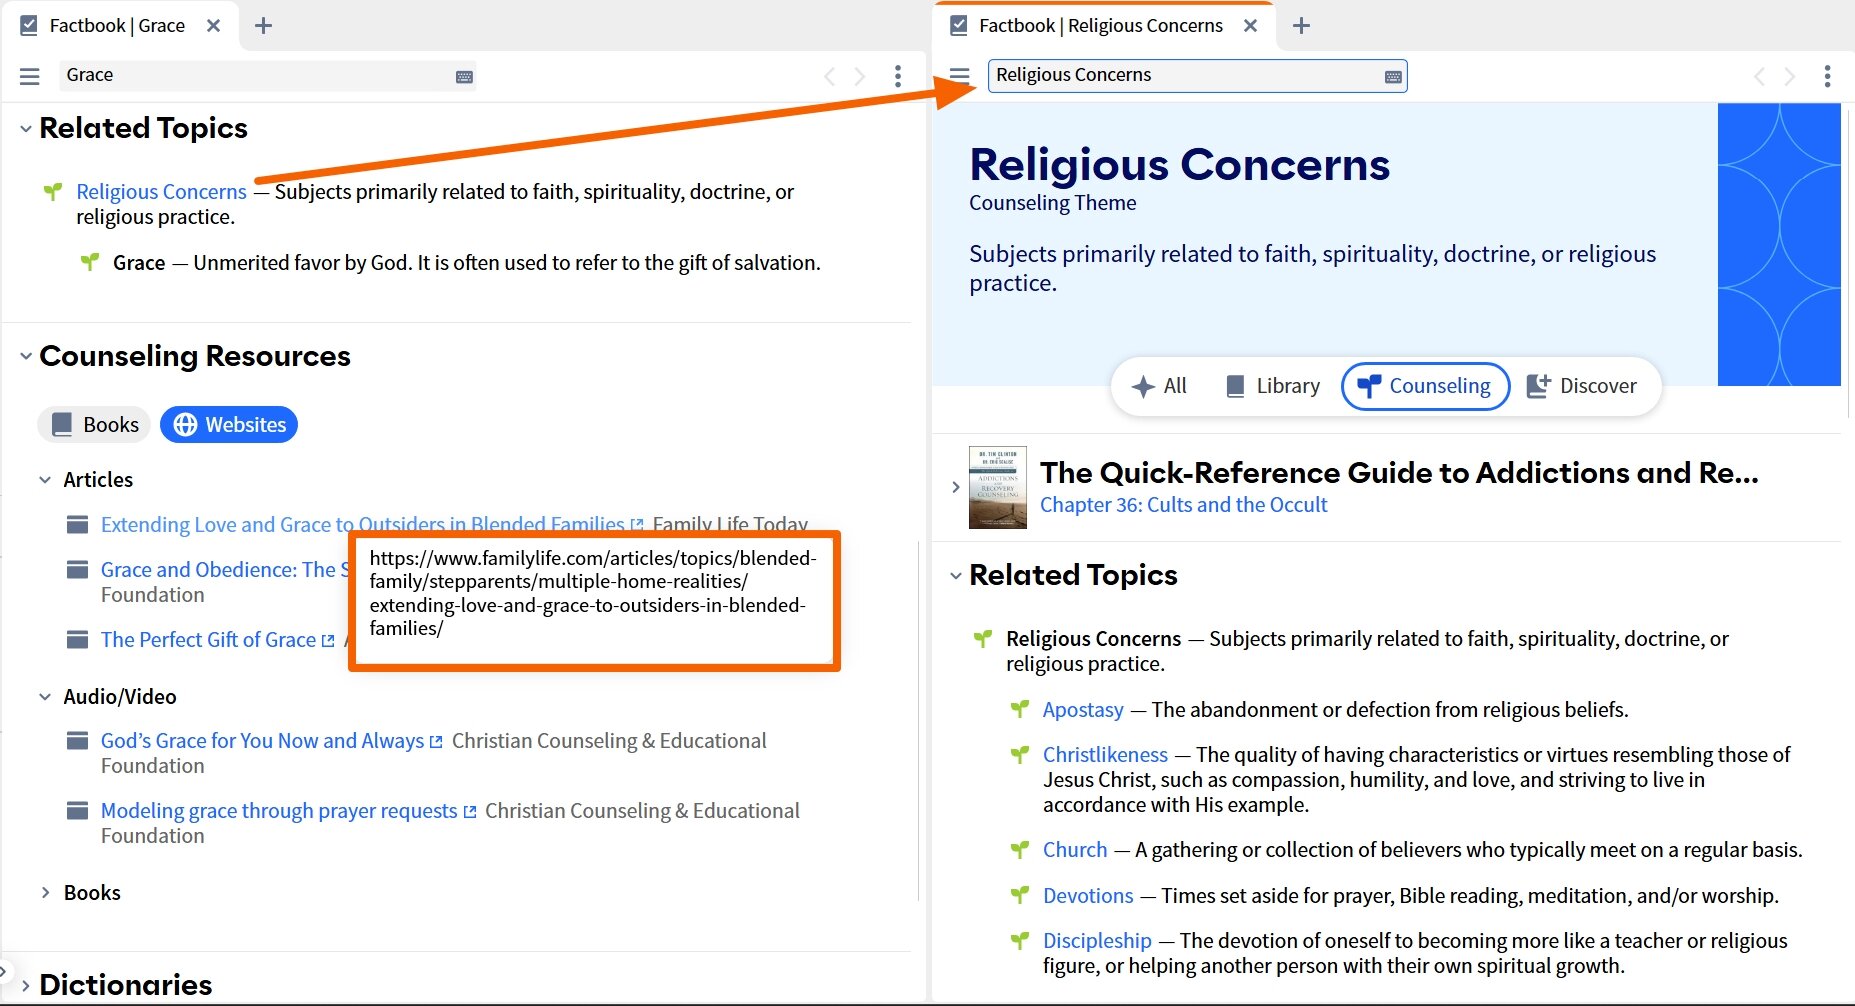Viewport: 1855px width, 1006px height.
Task: Open Chapter 36: Cults and the Occult
Action: pyautogui.click(x=1183, y=505)
